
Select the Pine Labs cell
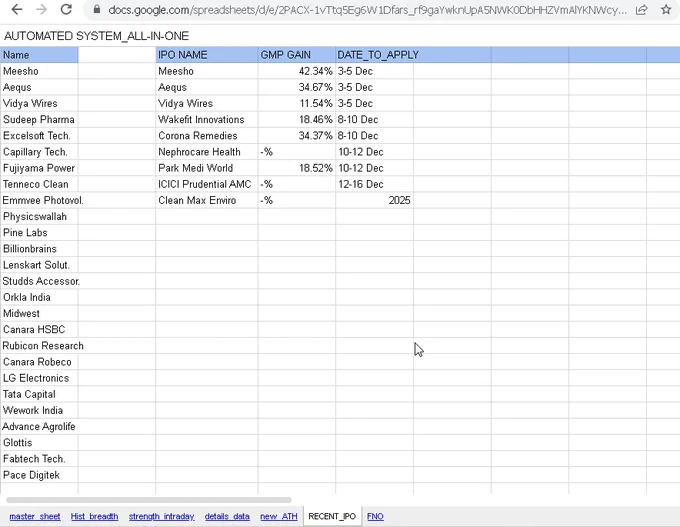pyautogui.click(x=39, y=232)
